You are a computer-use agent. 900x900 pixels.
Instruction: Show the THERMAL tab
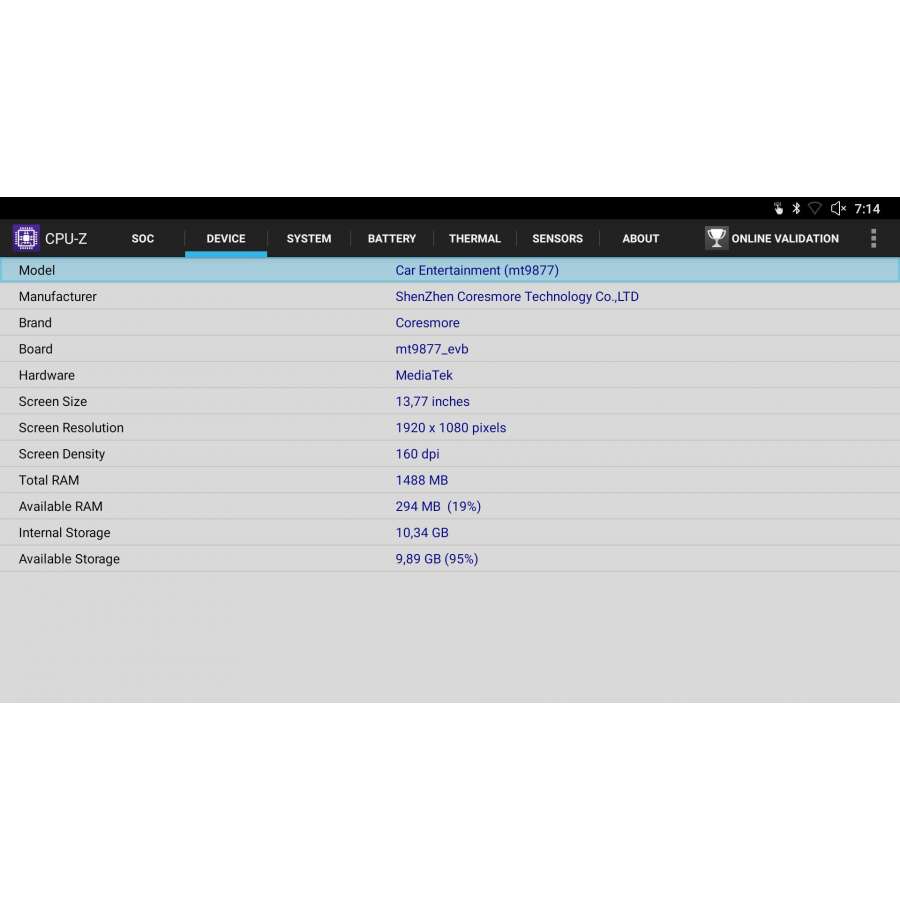[475, 238]
